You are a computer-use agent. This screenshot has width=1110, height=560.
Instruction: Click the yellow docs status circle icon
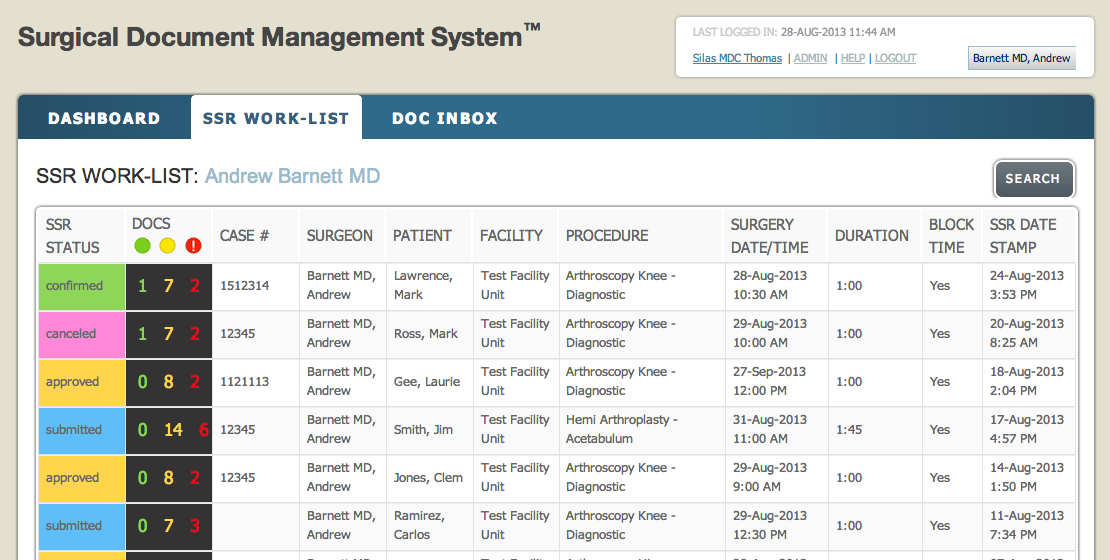167,245
